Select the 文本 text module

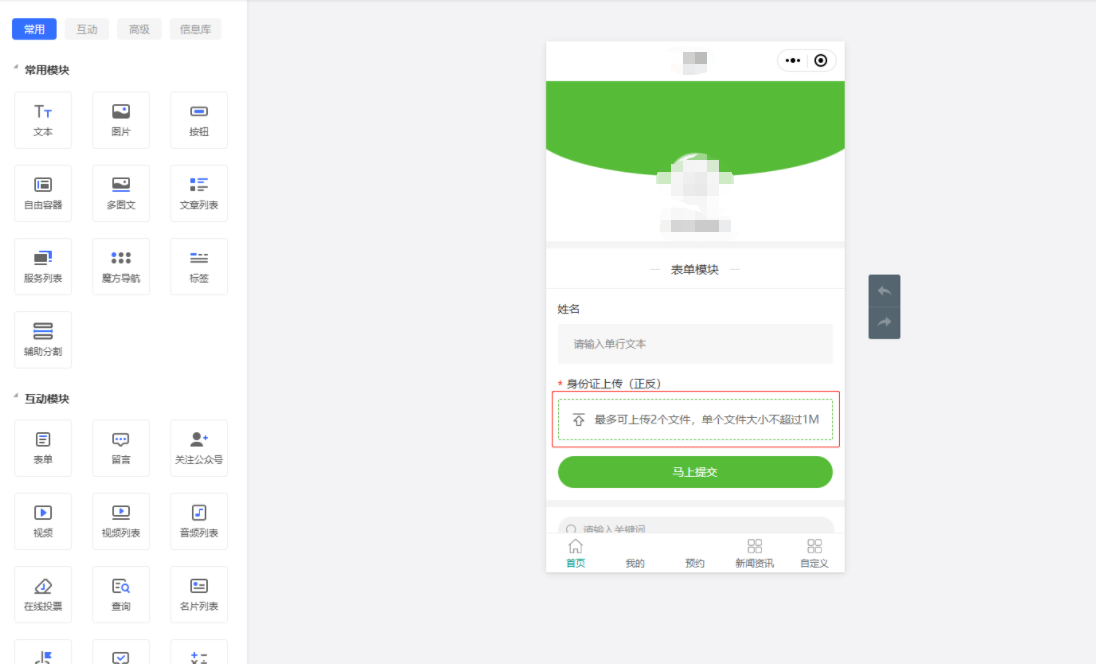click(x=43, y=120)
